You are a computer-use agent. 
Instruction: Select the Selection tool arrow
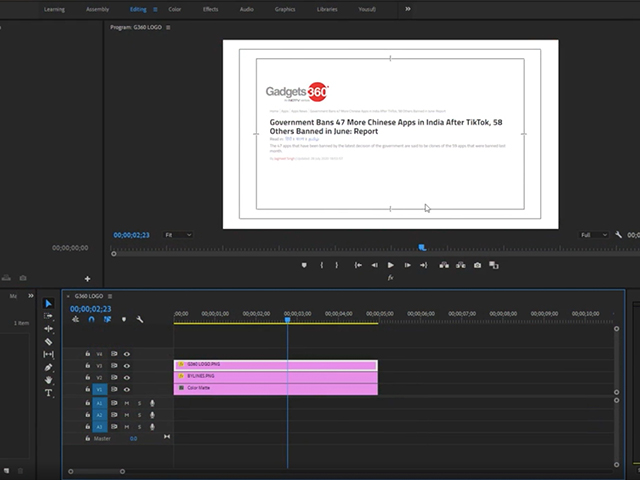(48, 303)
